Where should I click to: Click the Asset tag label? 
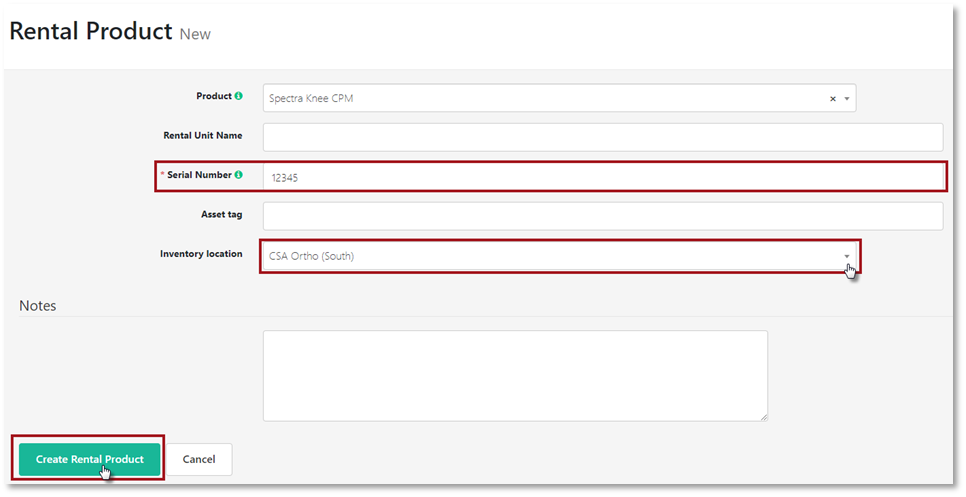[x=221, y=214]
